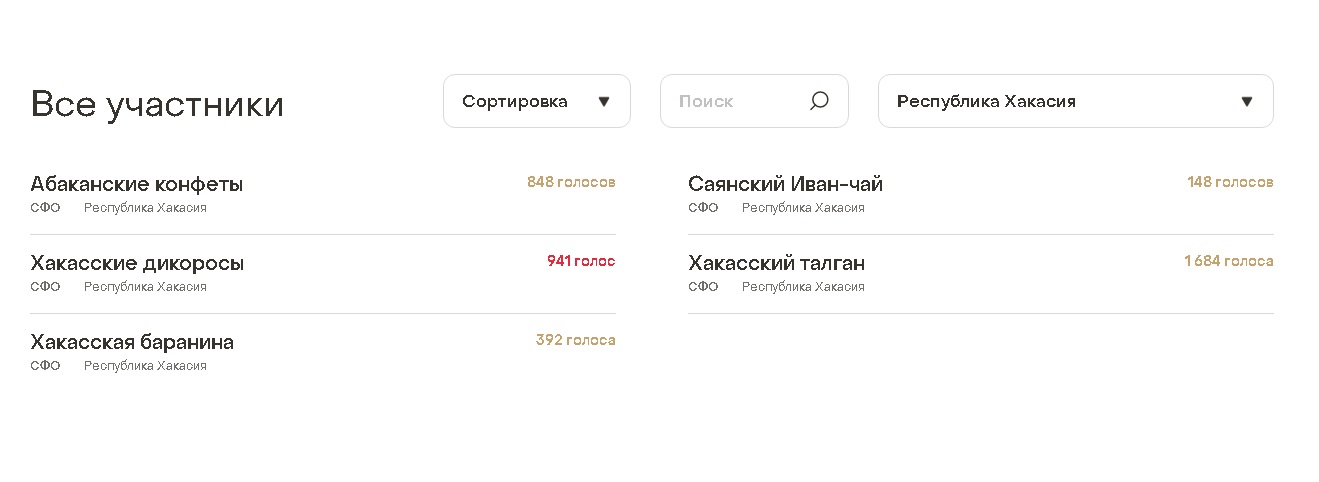Click the magnifying glass search icon
Screen dimensions: 1319x482
819,101
